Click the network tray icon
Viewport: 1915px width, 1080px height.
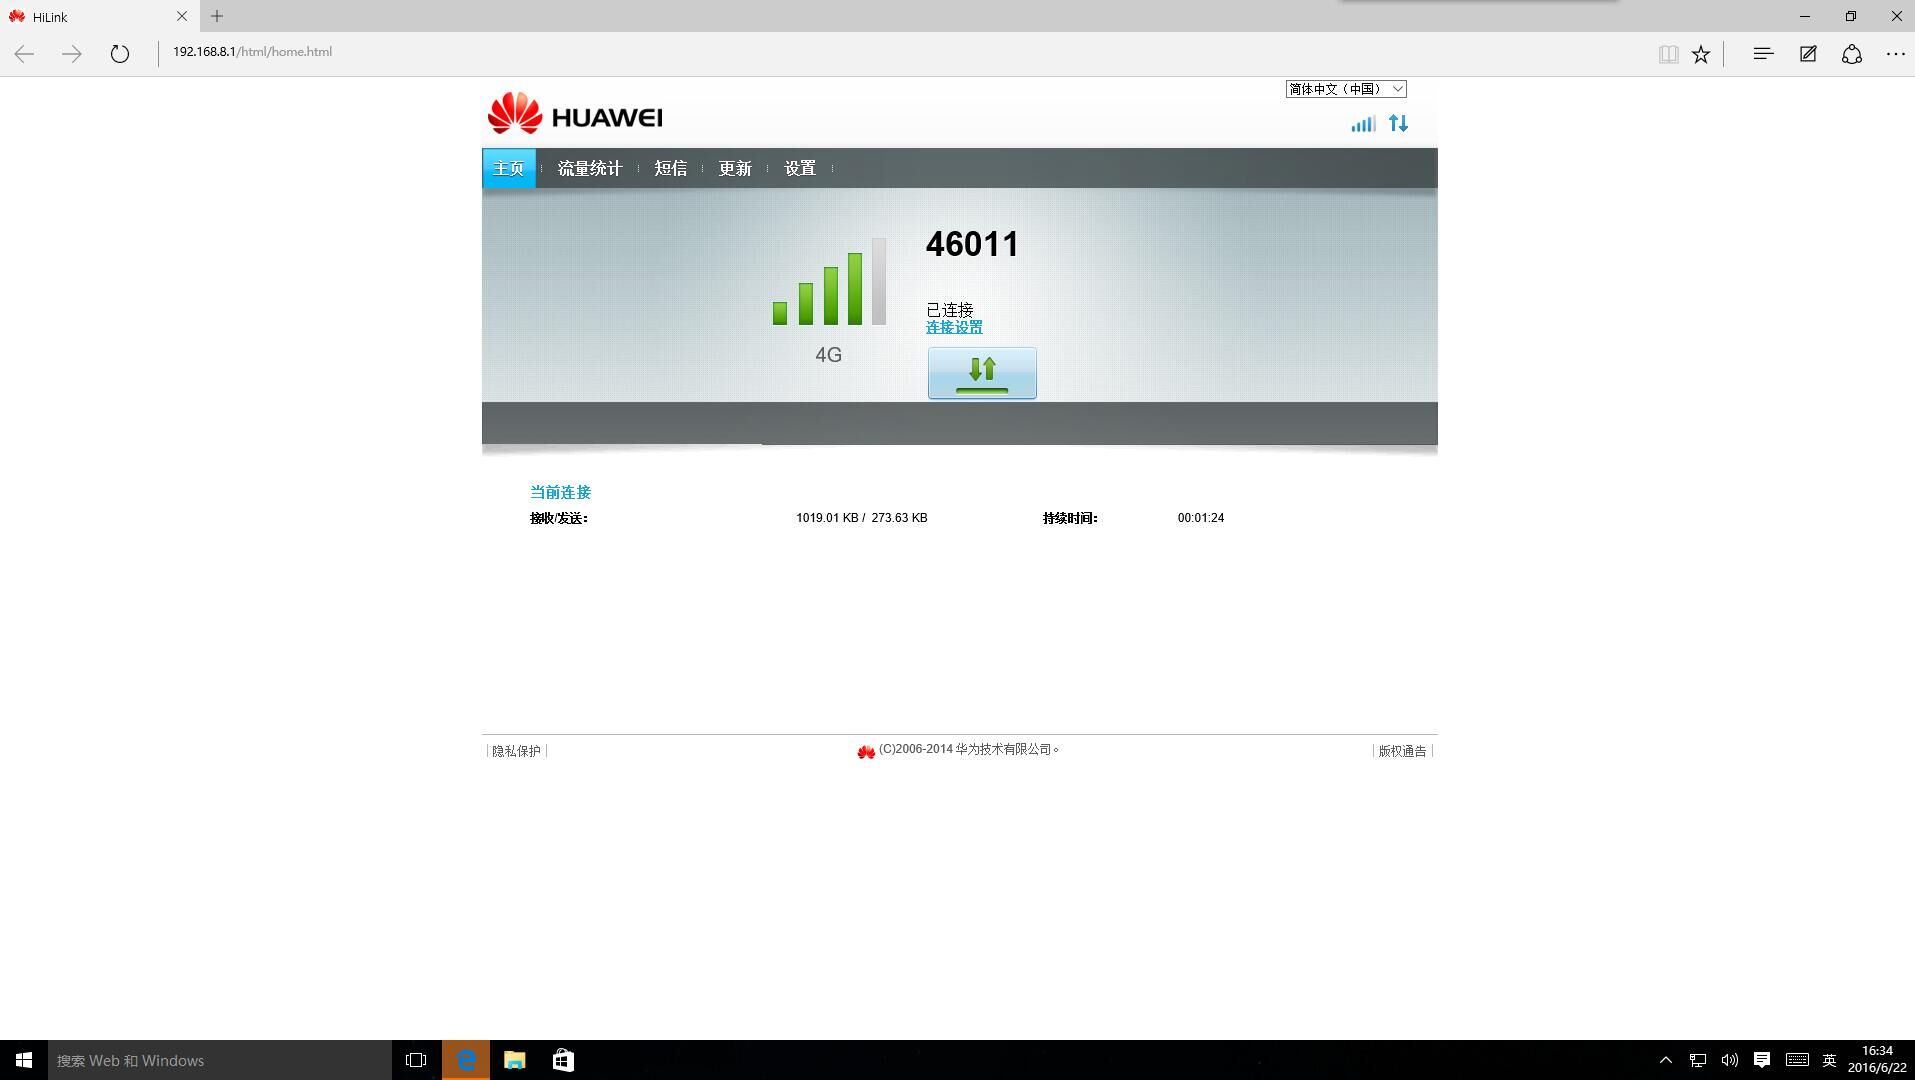pyautogui.click(x=1698, y=1060)
